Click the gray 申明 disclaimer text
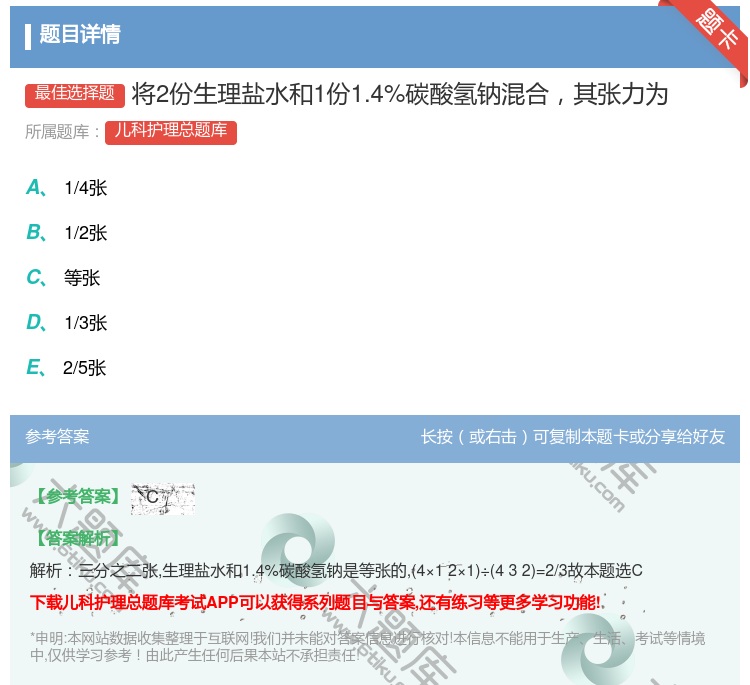 367,647
